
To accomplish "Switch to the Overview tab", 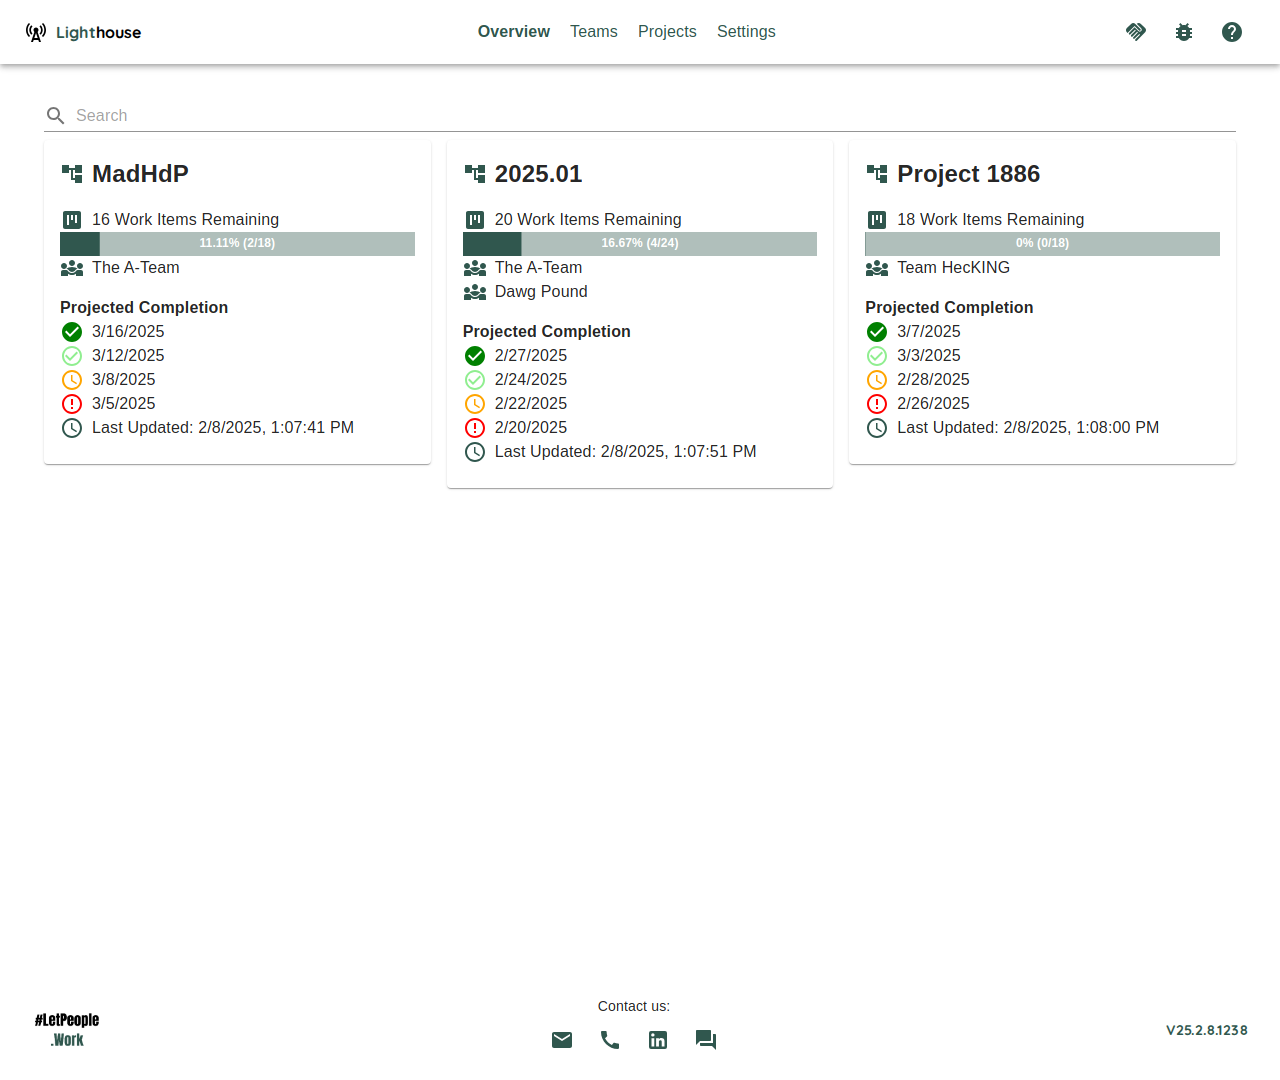I will (514, 32).
